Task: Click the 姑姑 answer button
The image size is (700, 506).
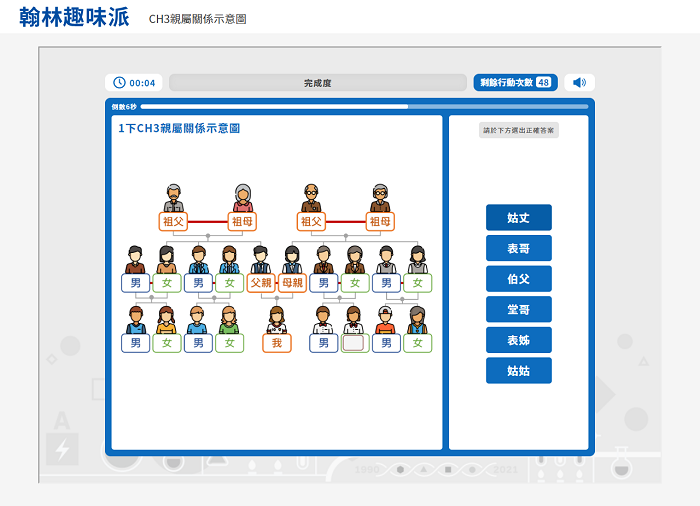Action: (x=518, y=371)
